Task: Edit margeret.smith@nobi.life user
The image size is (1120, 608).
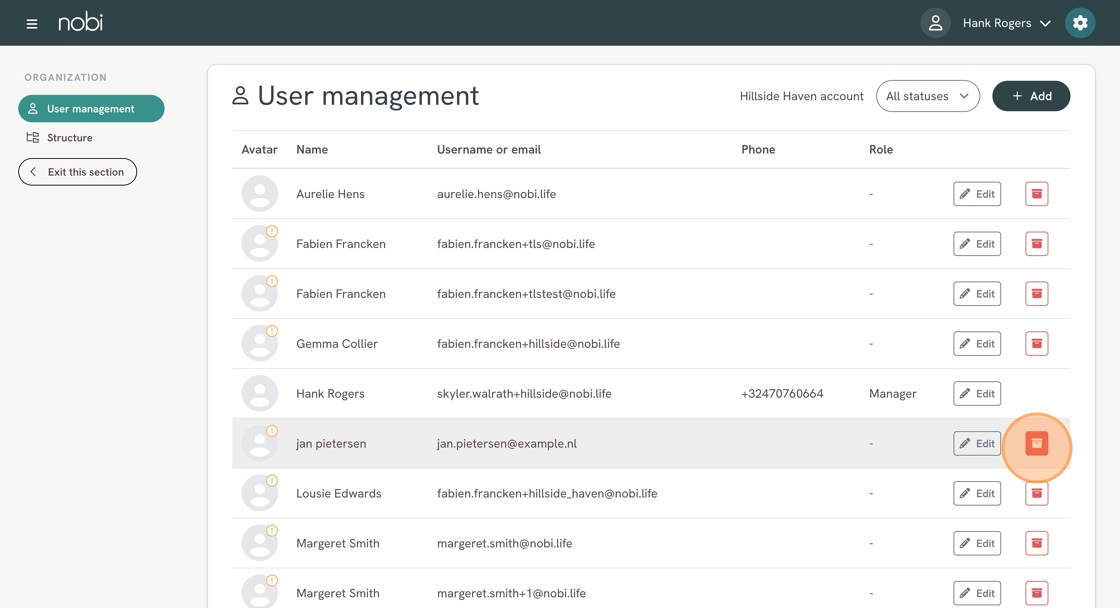Action: (x=977, y=544)
